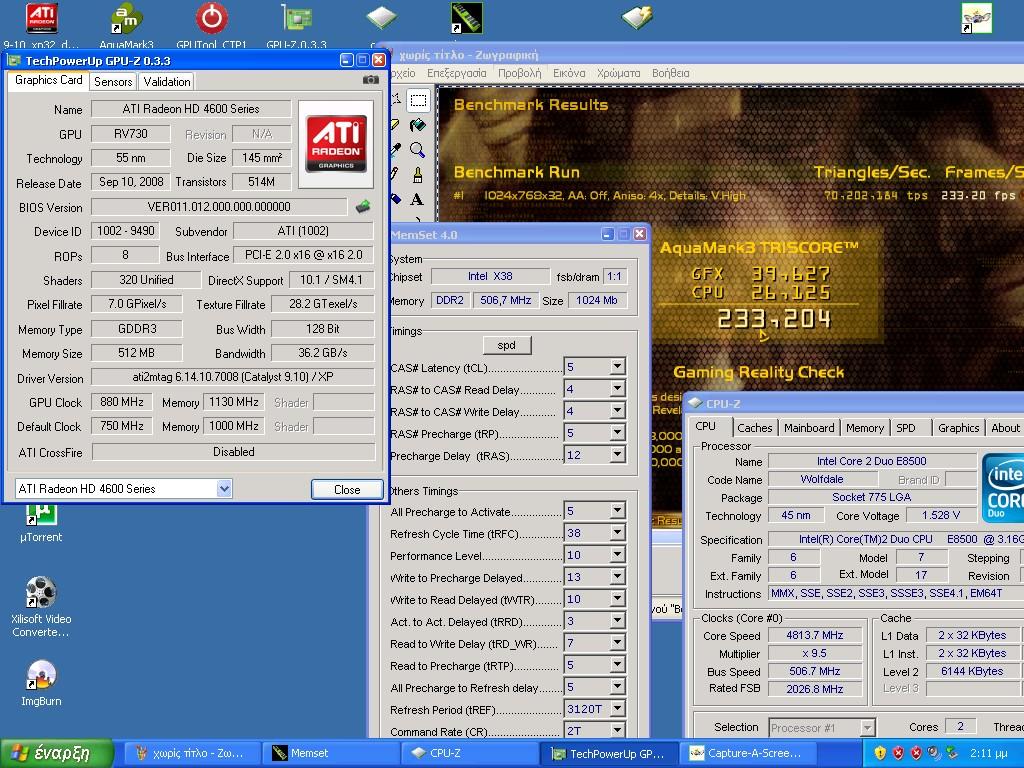
Task: Open Xilisoft Video Converter desktop icon
Action: 40,607
